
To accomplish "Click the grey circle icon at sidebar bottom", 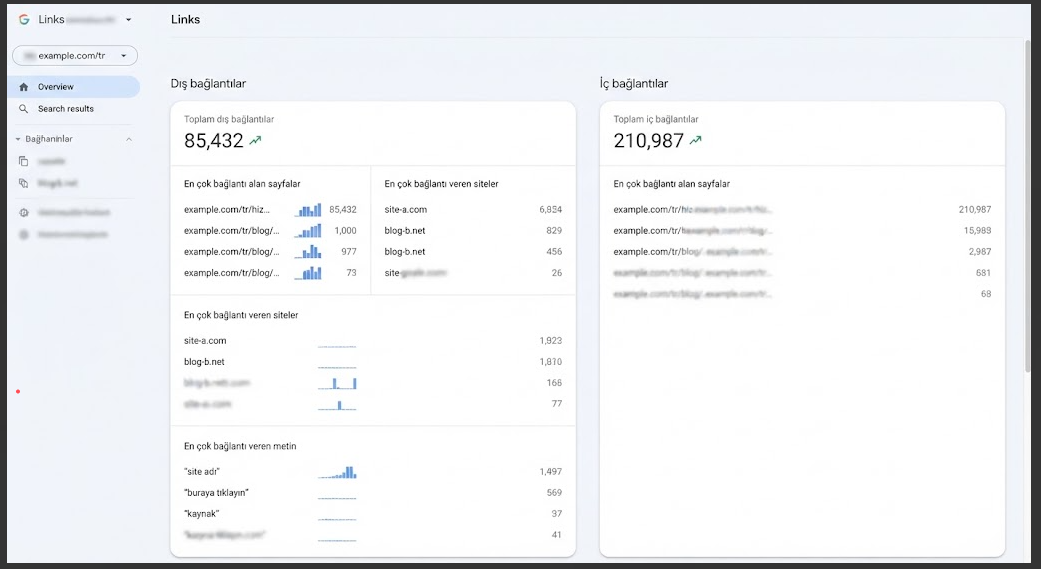I will point(24,234).
